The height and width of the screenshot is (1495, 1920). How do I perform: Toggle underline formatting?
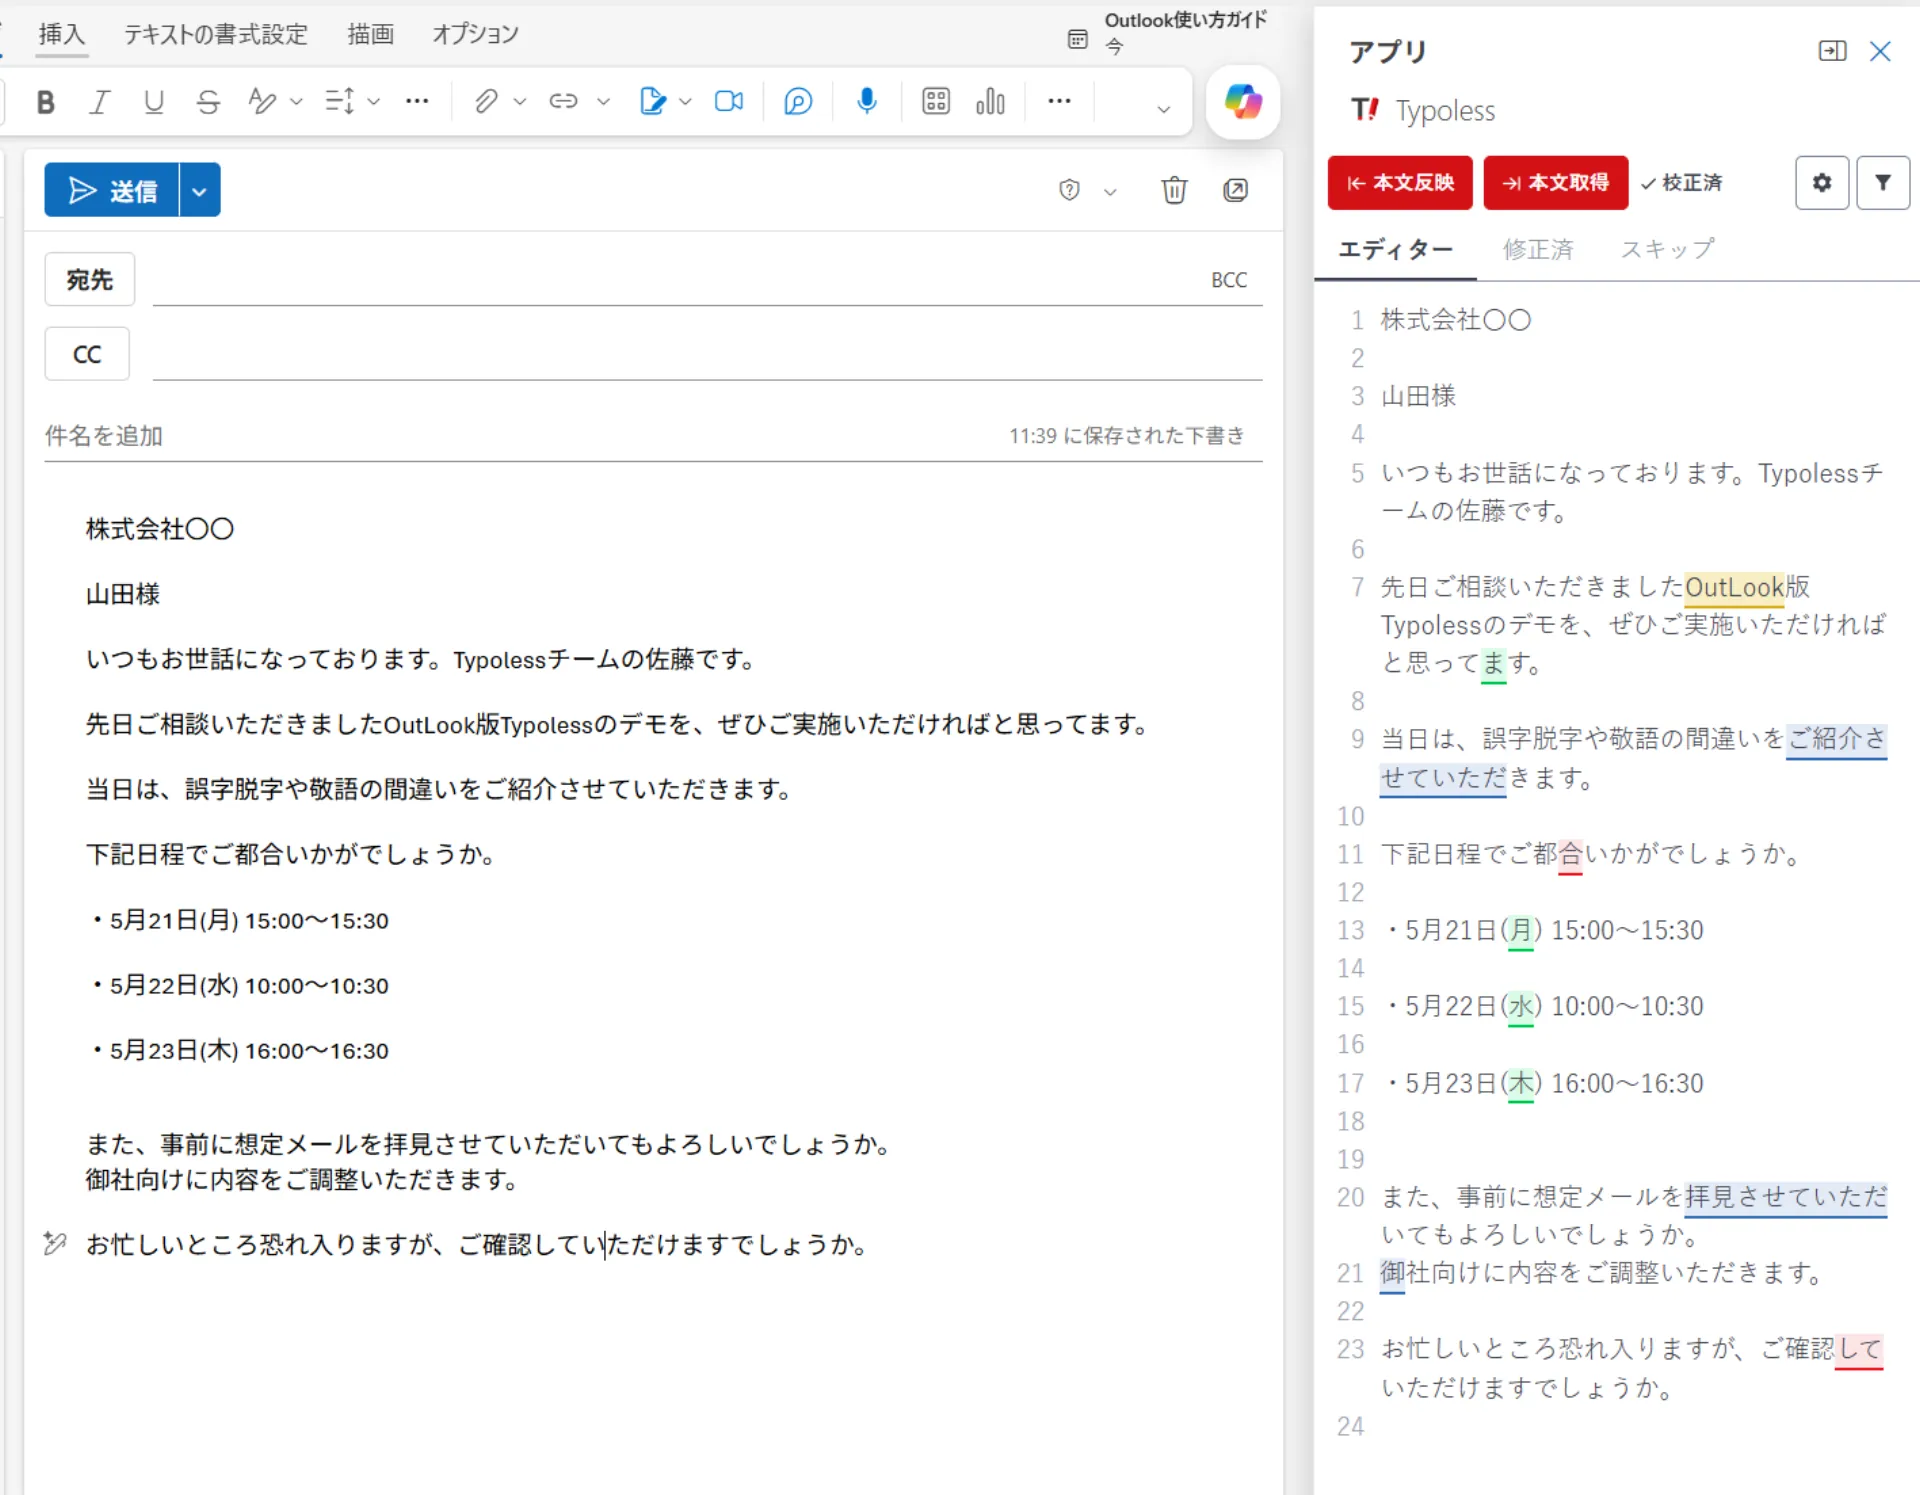[153, 102]
